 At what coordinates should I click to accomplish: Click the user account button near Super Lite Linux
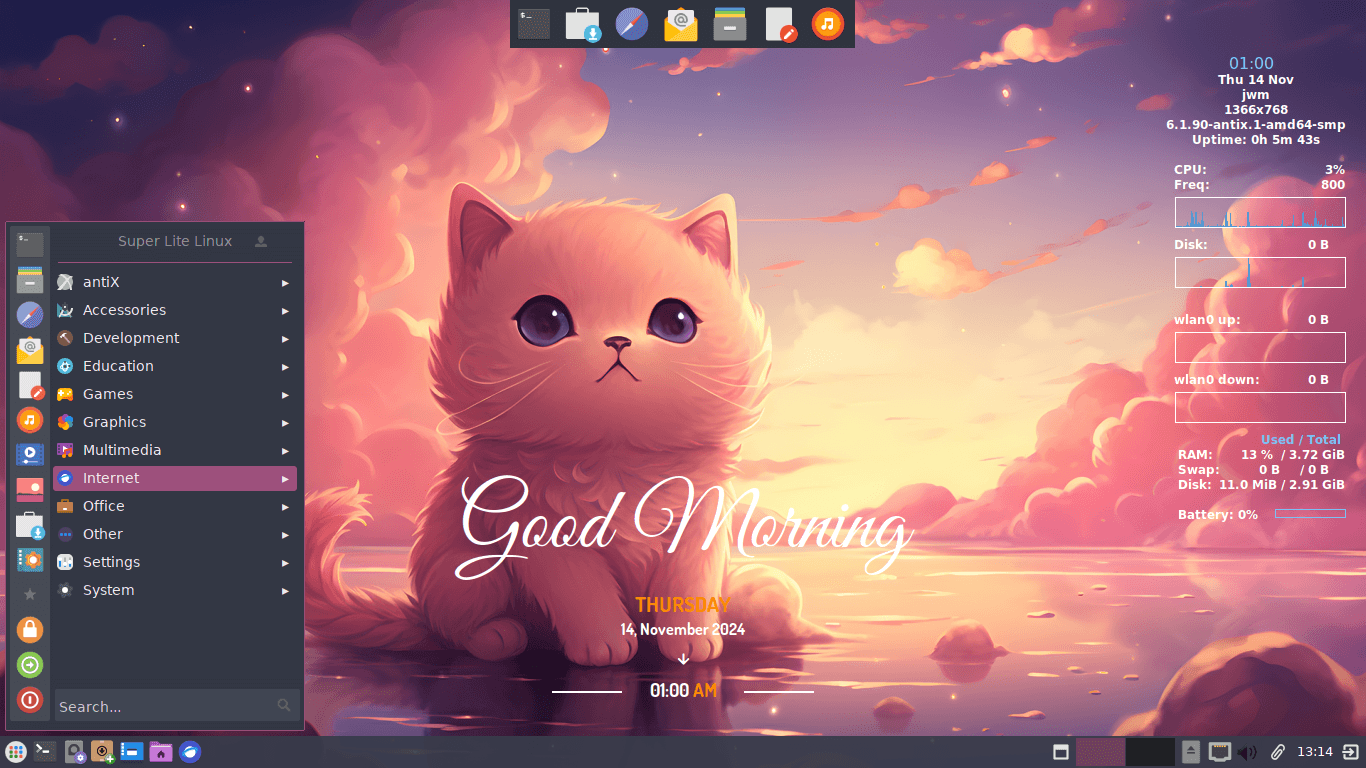(260, 241)
